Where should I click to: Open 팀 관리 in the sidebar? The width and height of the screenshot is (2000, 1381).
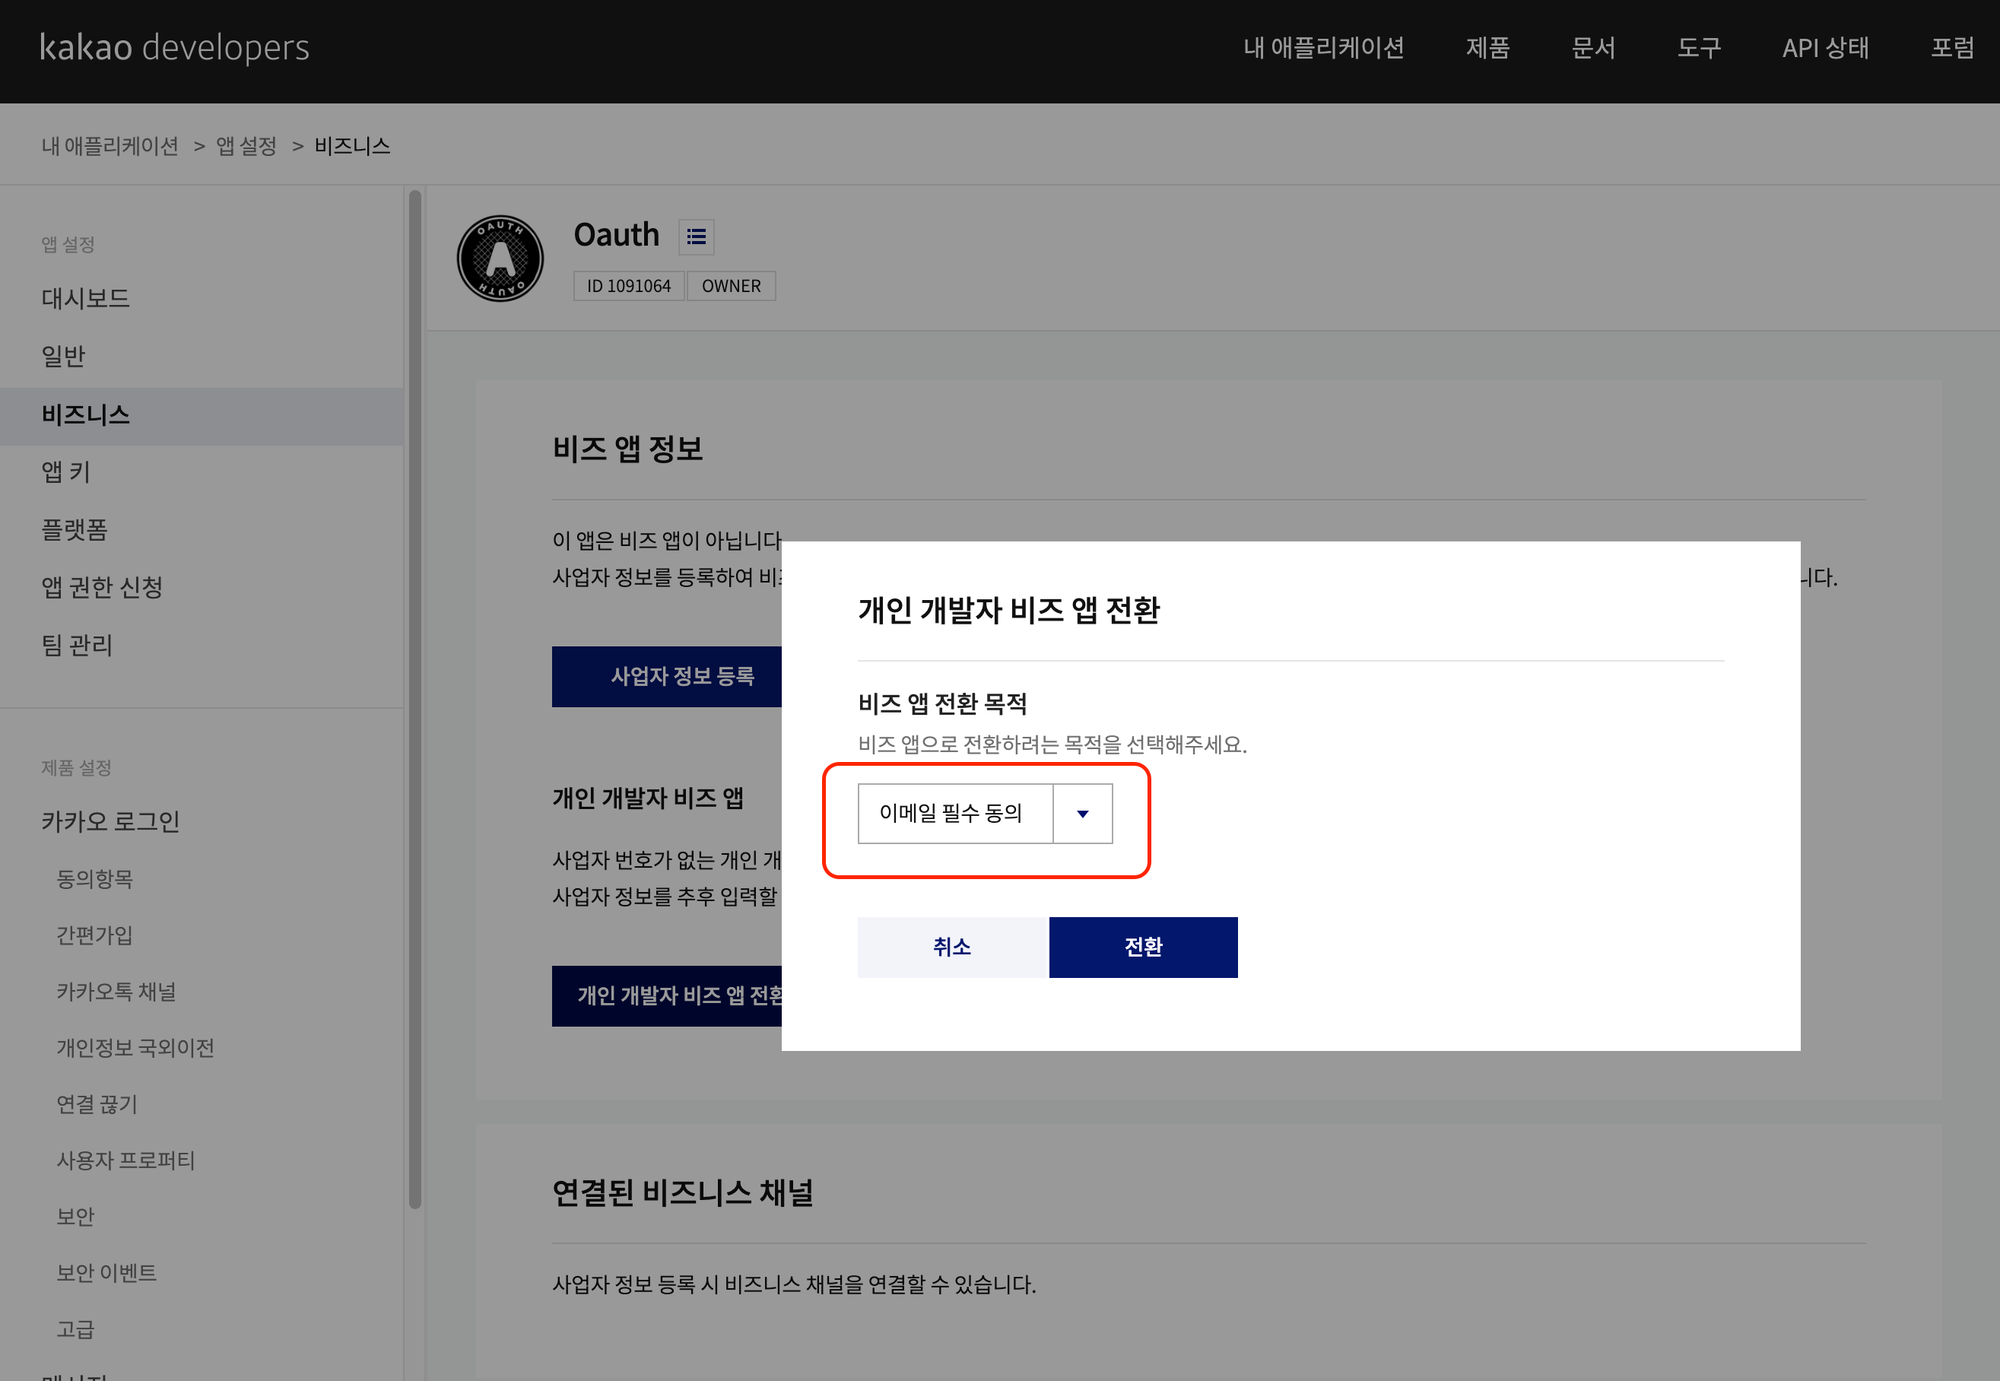tap(77, 645)
